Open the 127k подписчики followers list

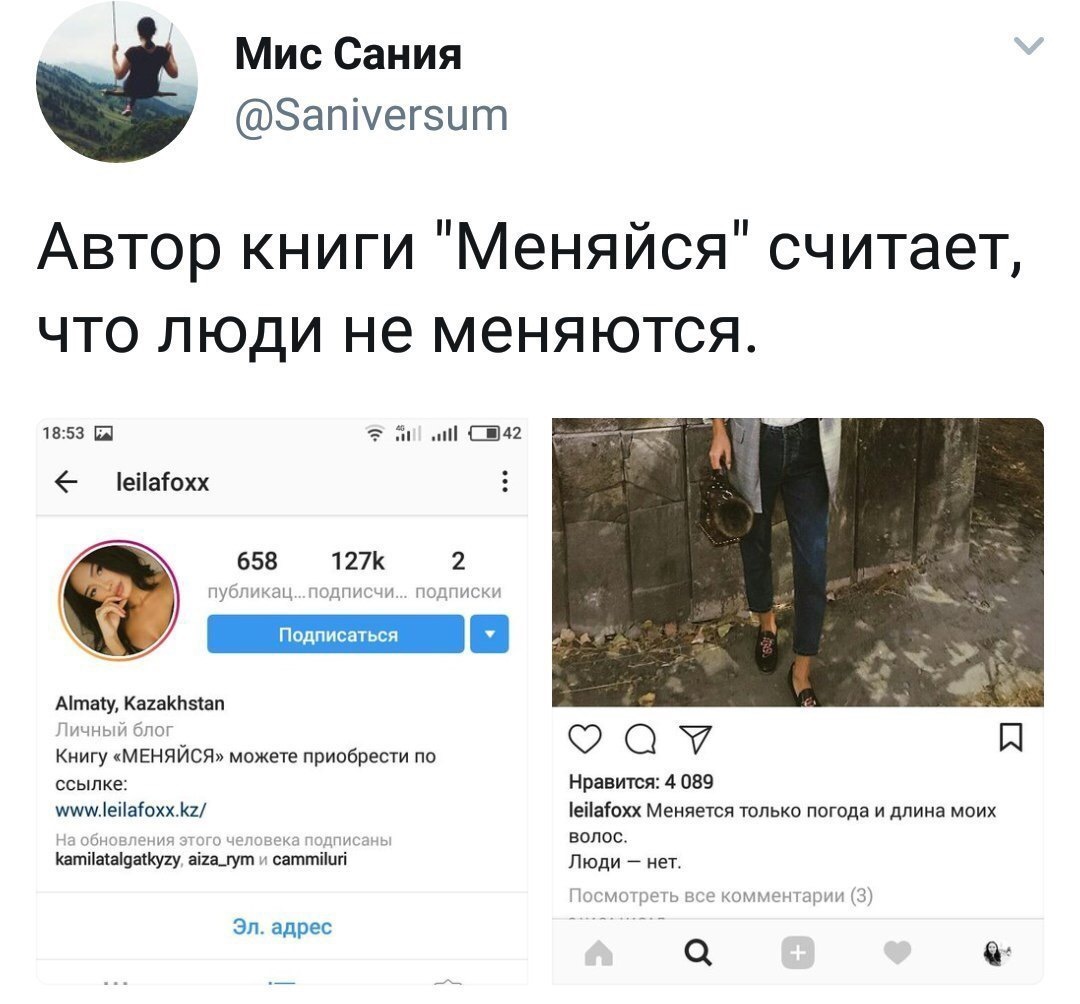357,574
